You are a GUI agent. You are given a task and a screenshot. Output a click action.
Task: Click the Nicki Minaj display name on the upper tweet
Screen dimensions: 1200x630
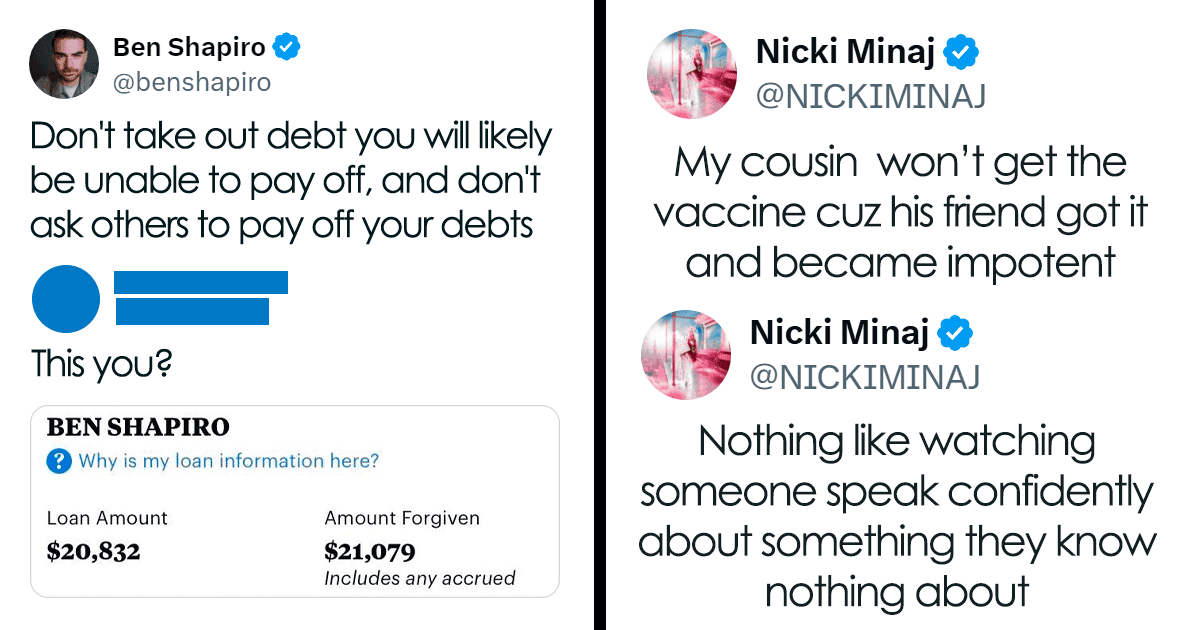click(845, 52)
